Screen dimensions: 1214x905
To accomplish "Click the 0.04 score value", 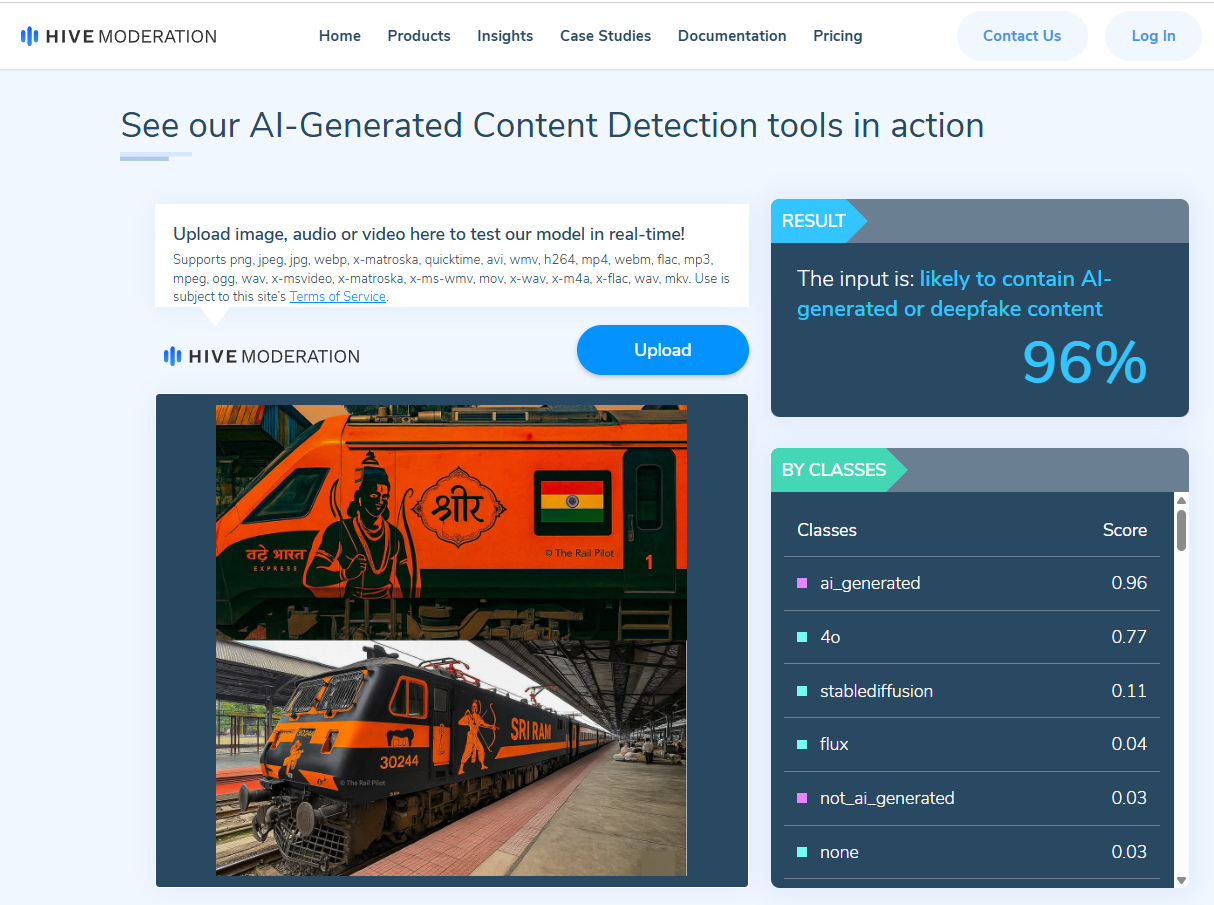I will pos(1129,744).
